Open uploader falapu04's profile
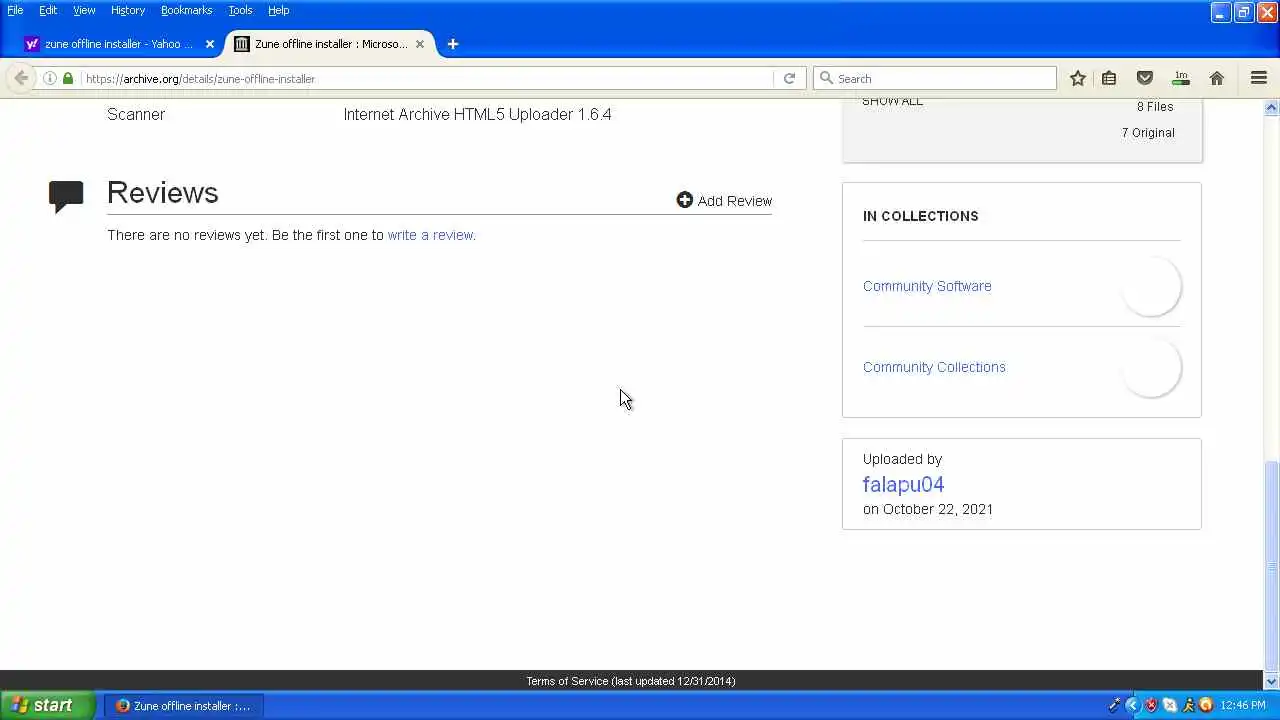Viewport: 1280px width, 720px height. pos(903,484)
